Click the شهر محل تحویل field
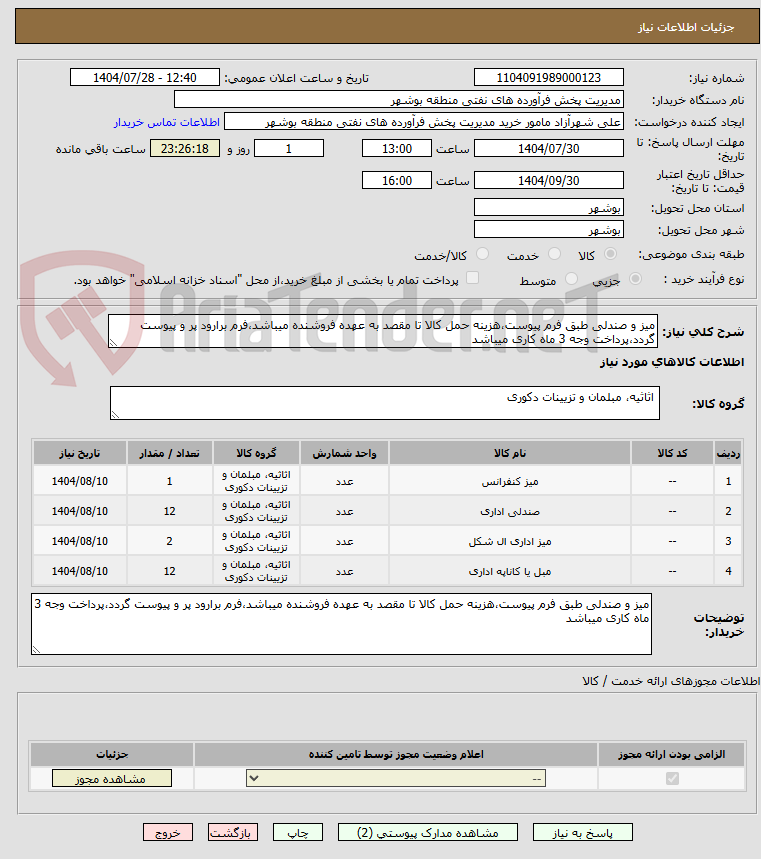The width and height of the screenshot is (761, 859). click(548, 230)
